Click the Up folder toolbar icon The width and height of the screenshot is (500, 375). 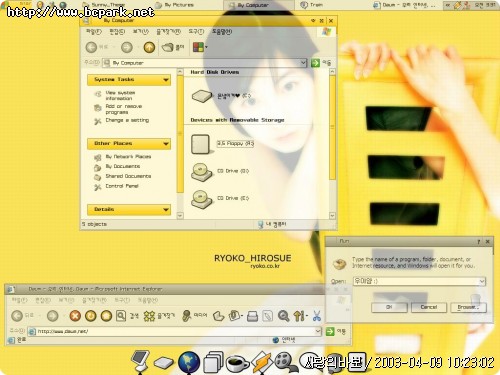pos(149,47)
